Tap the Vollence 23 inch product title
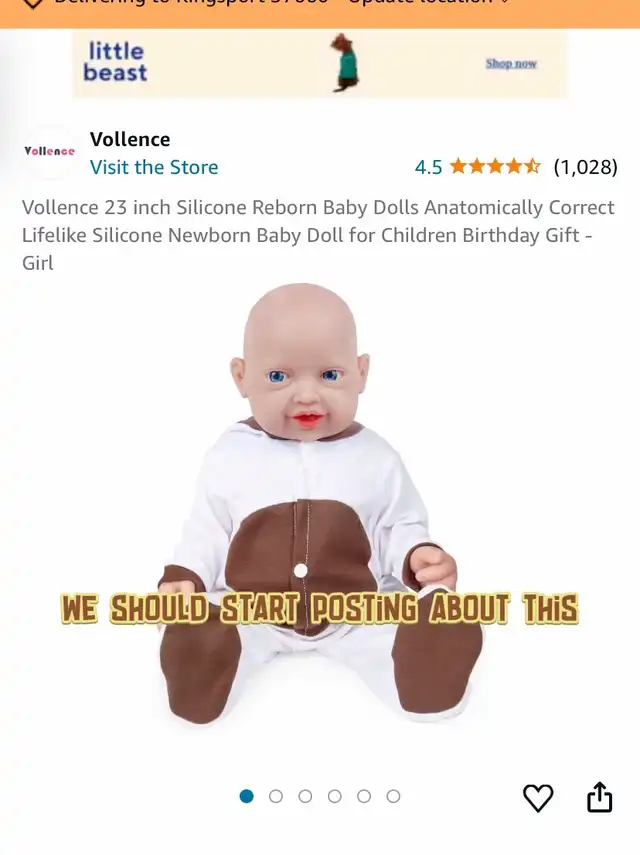Viewport: 640px width, 855px height. [318, 235]
